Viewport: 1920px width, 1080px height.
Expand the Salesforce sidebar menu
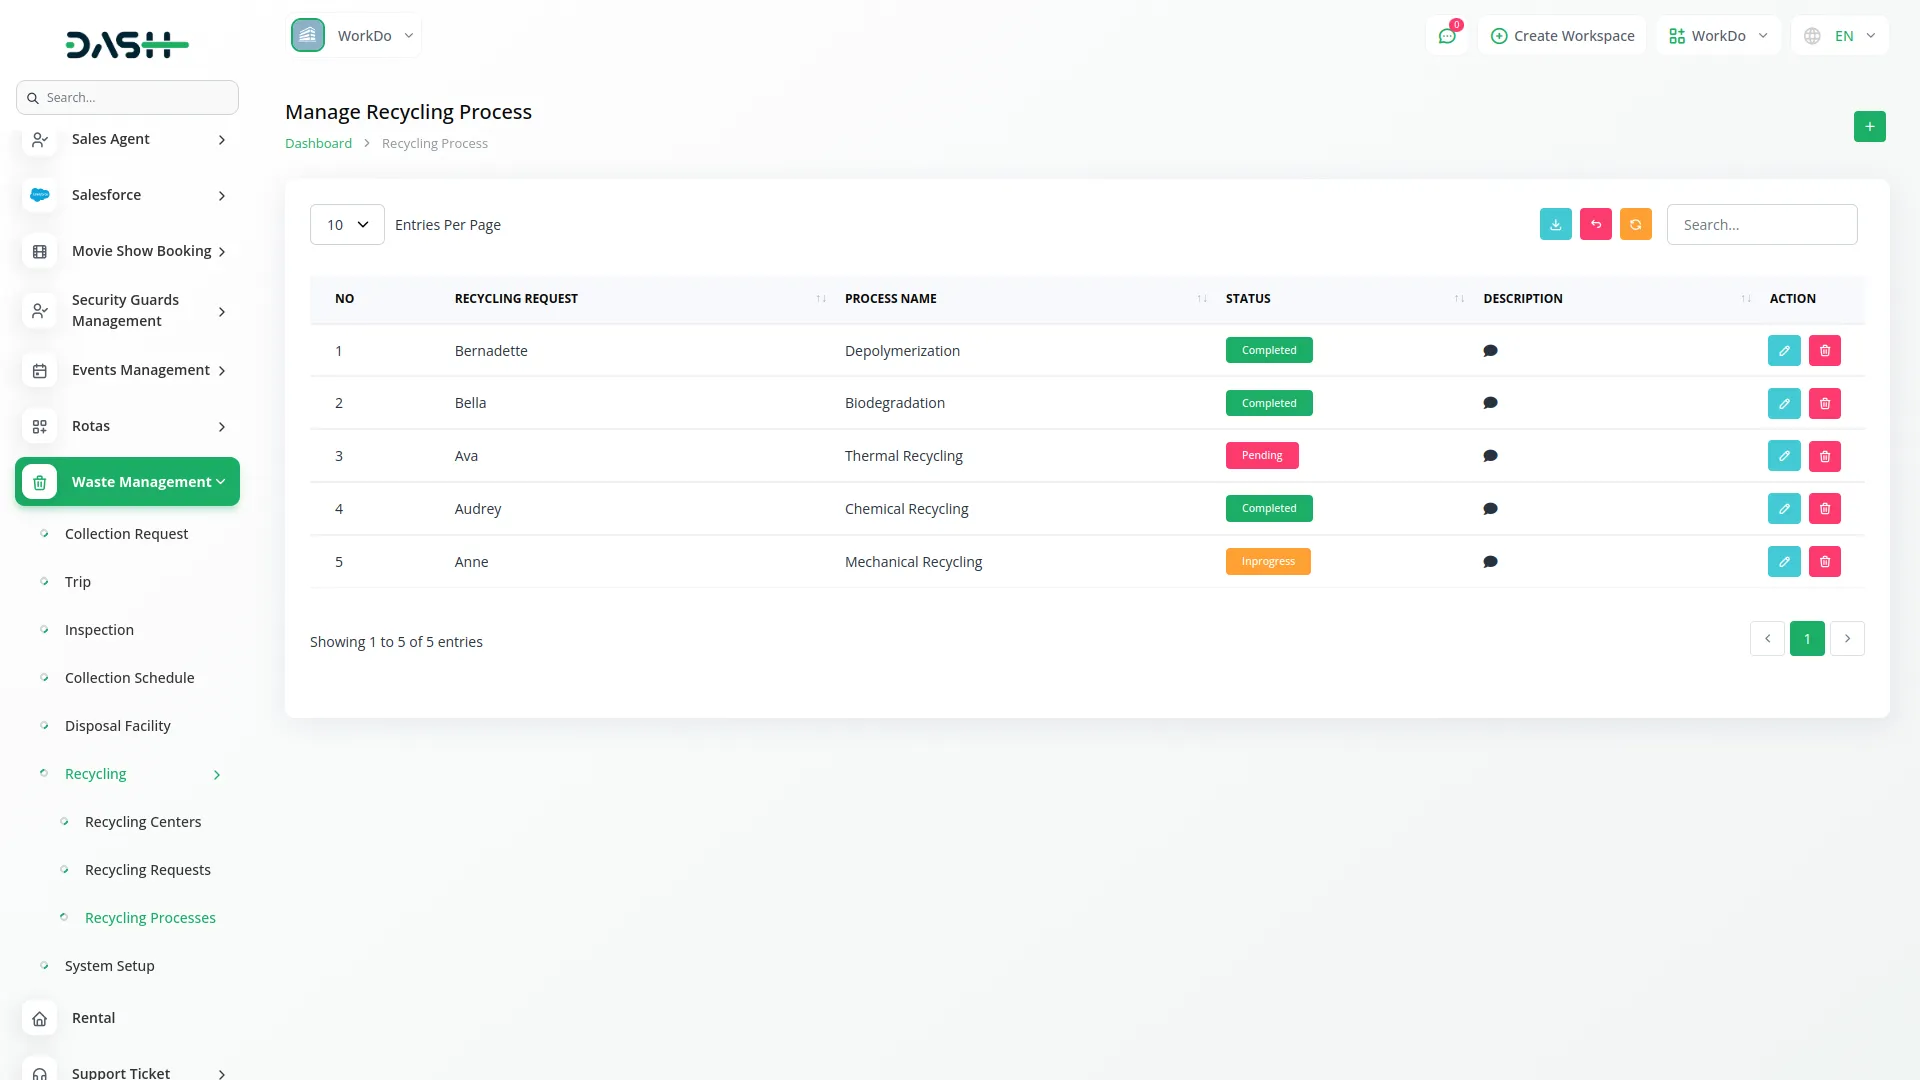point(127,195)
